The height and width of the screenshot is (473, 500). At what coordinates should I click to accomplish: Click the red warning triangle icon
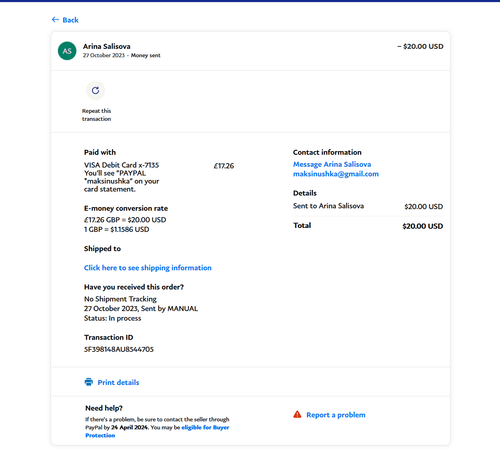click(x=297, y=414)
